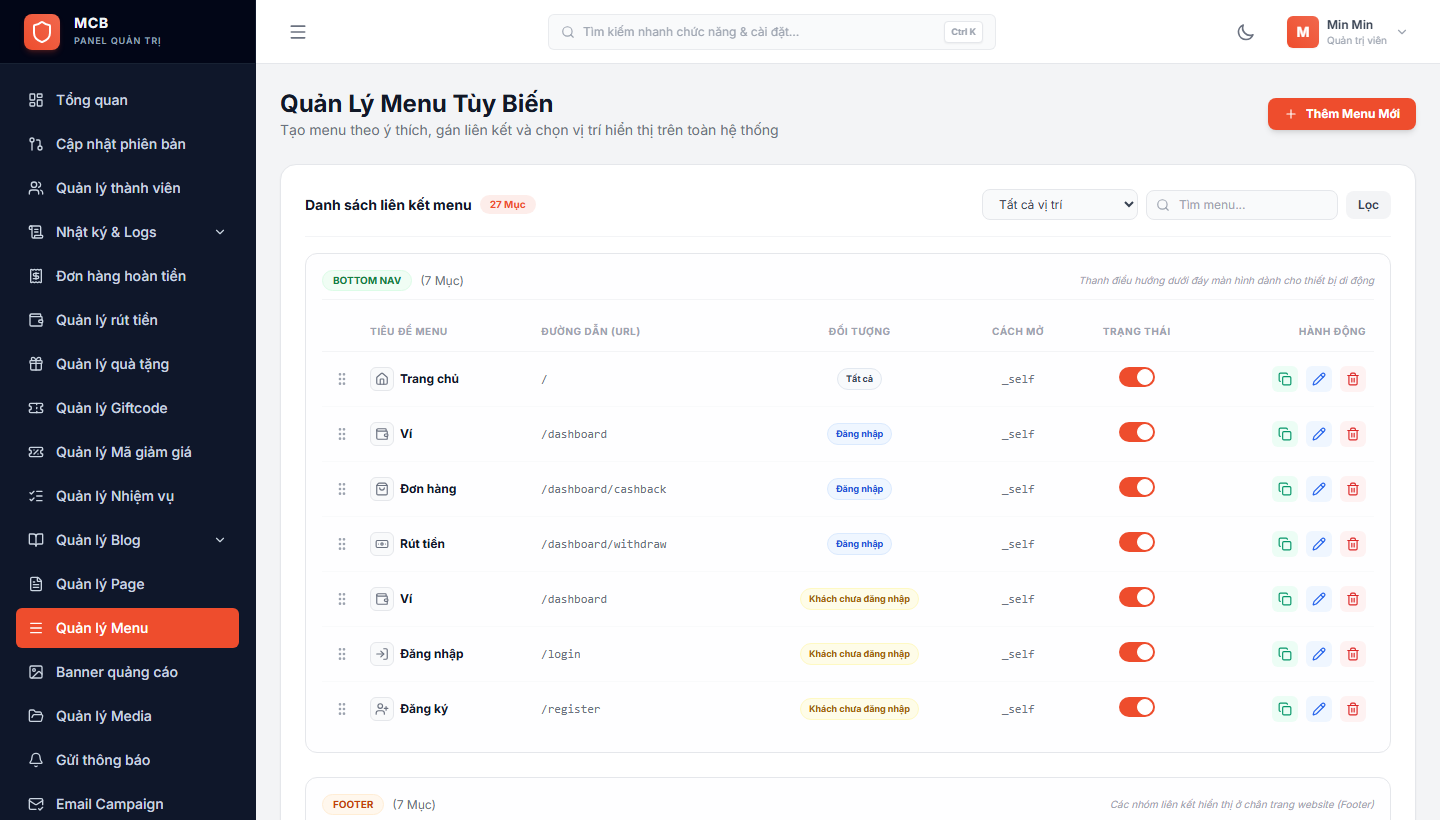Click the edit icon in the Đăng nhập /login row
This screenshot has width=1440, height=820.
pyautogui.click(x=1319, y=654)
